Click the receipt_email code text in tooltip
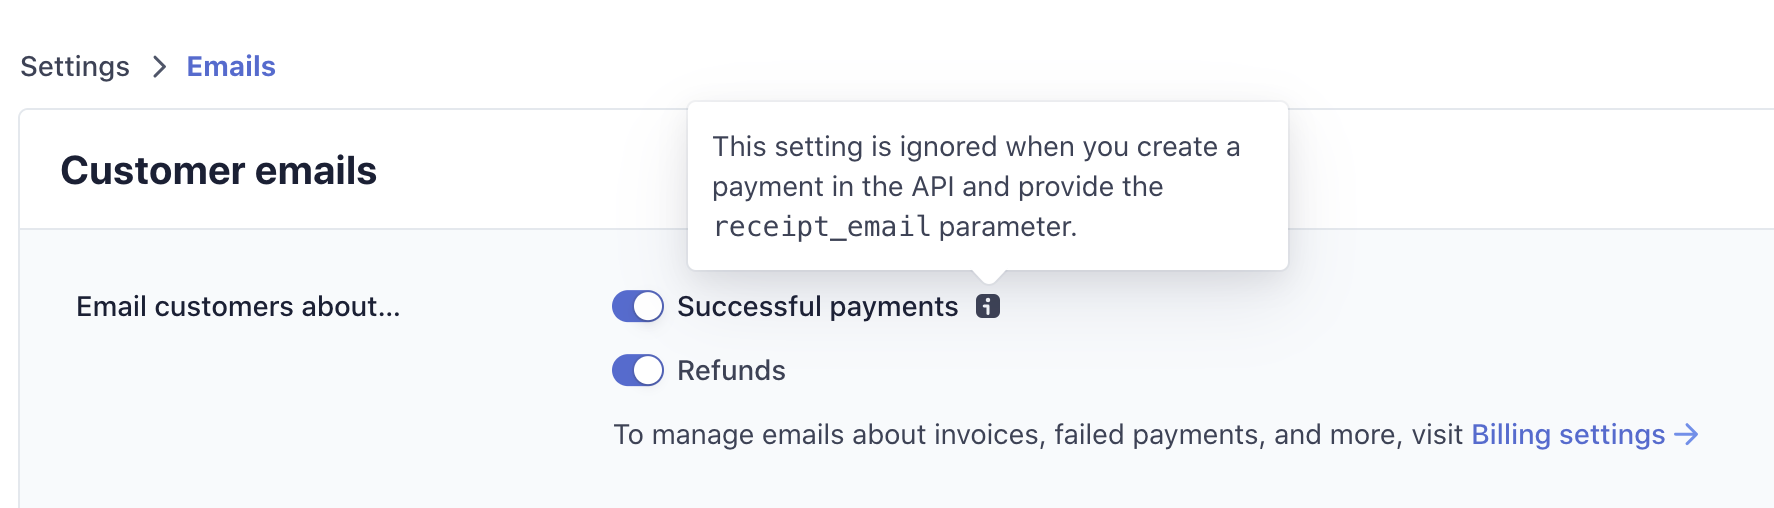The image size is (1774, 508). pos(821,227)
